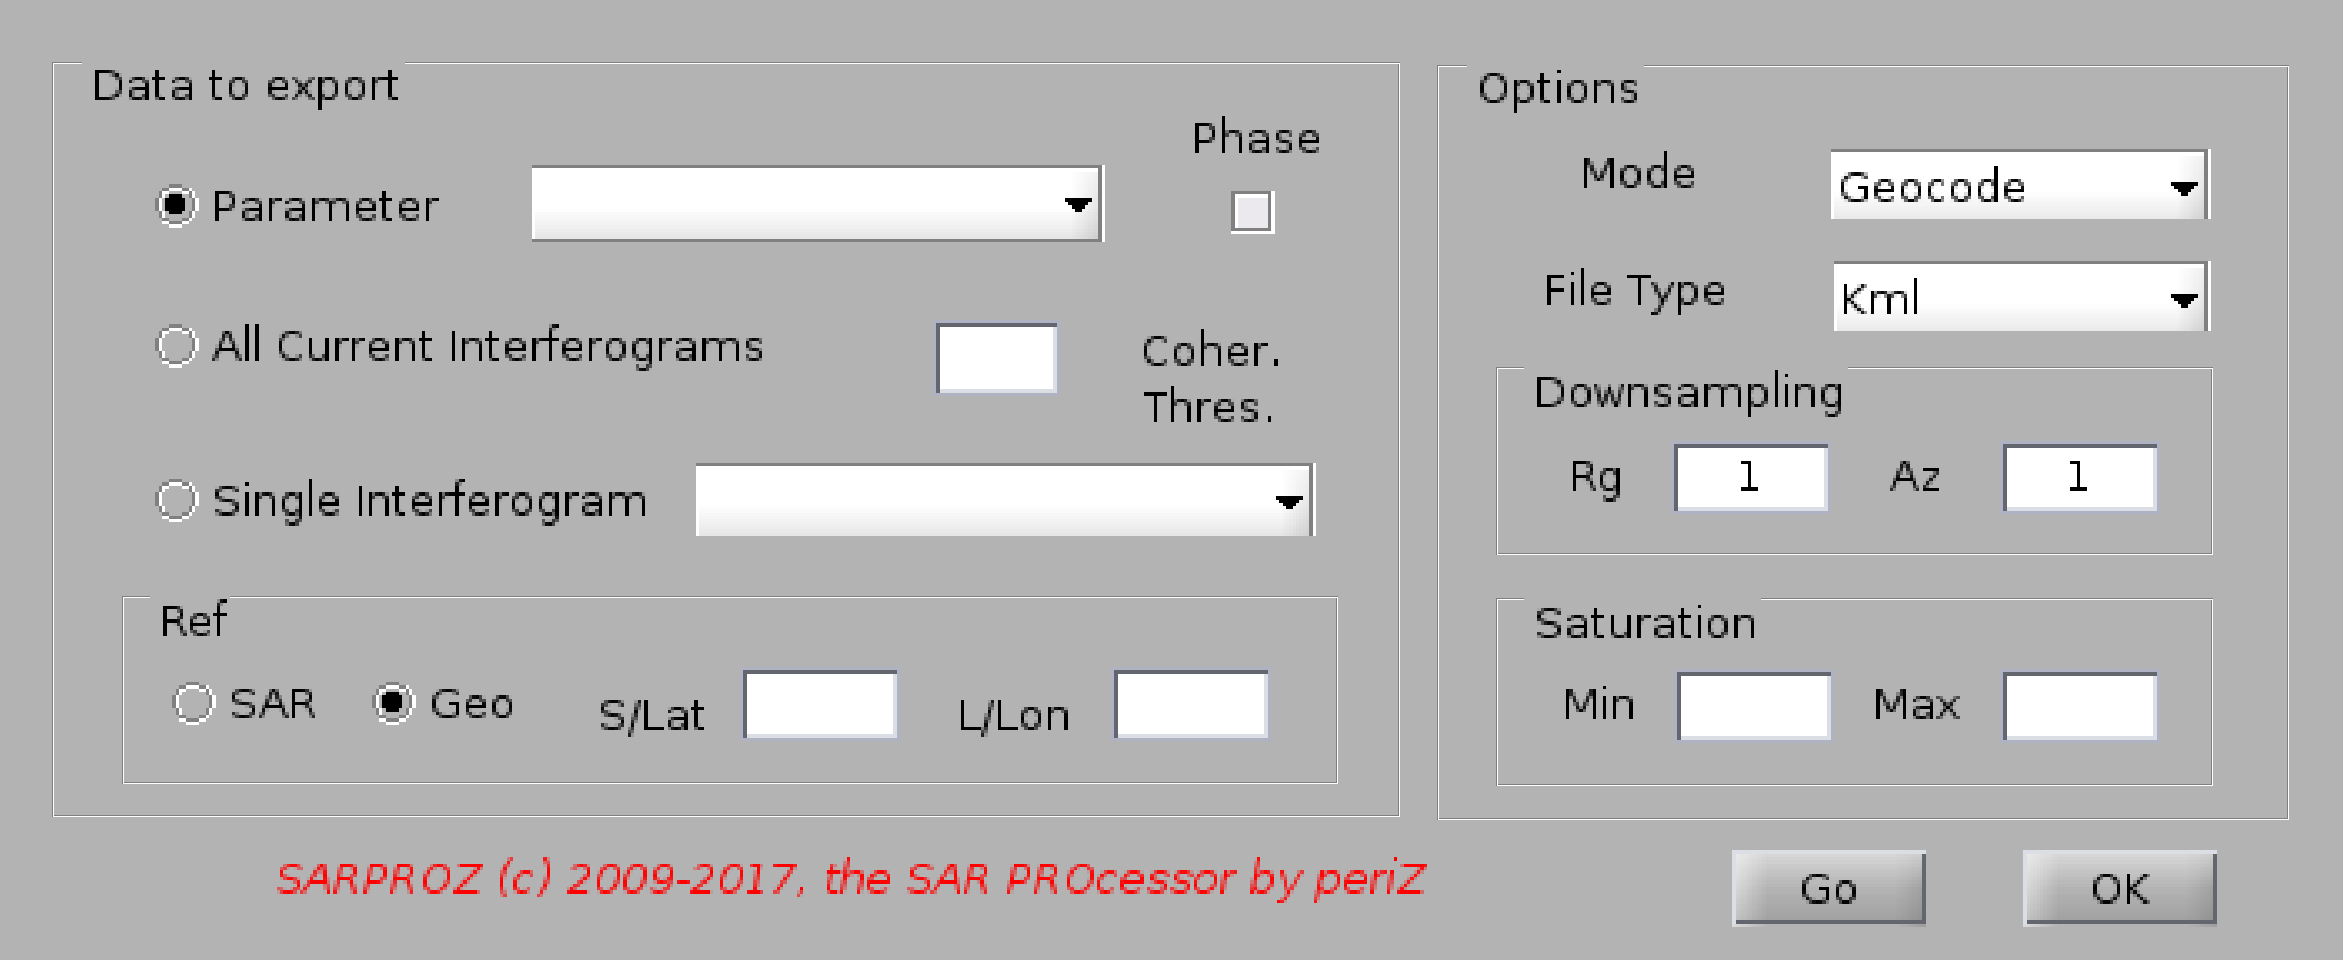
Task: Click the Coher. Thres. input field
Action: point(996,358)
